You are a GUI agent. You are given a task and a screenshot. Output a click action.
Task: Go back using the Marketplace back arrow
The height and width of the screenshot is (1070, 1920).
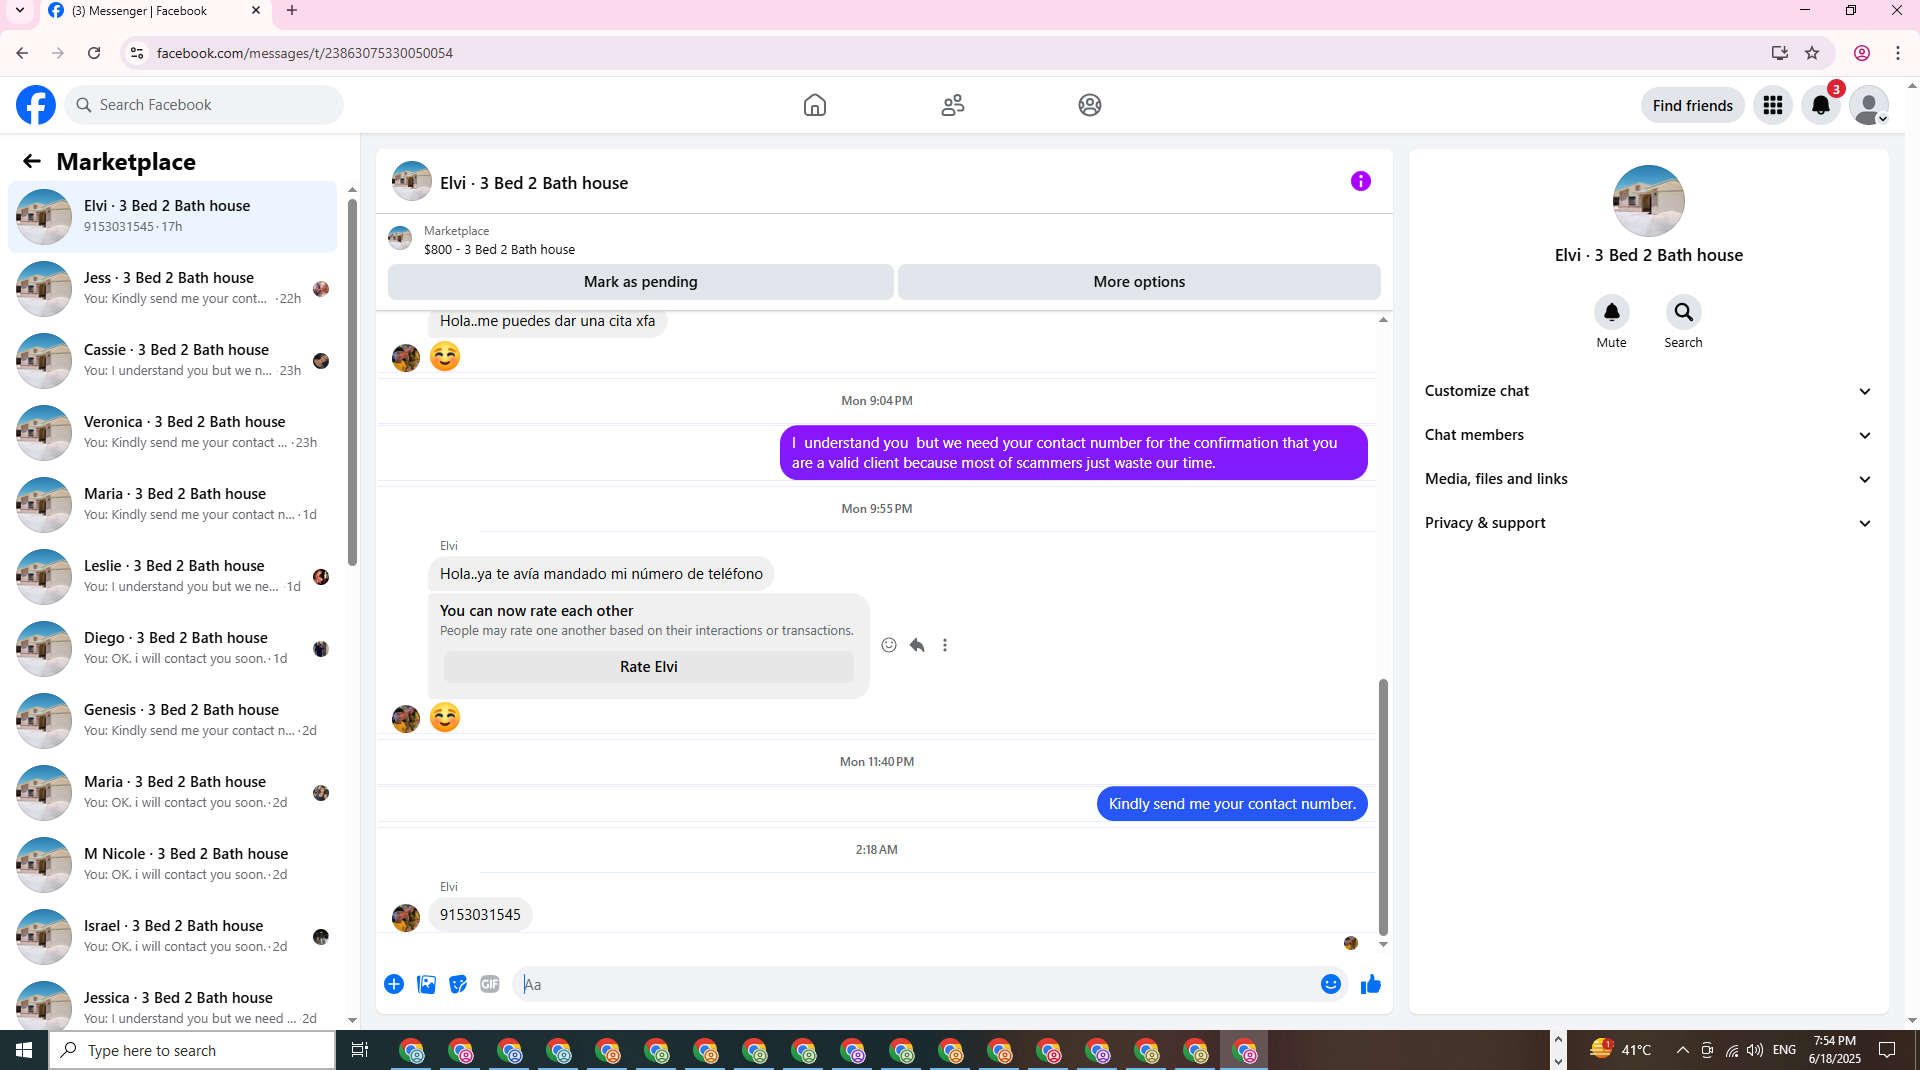(x=32, y=161)
